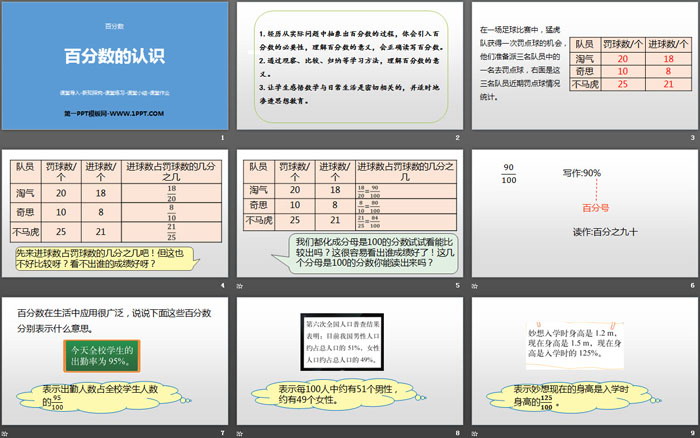This screenshot has width=700, height=438.
Task: Select slide 1 titled 百分数的认识
Action: click(115, 66)
